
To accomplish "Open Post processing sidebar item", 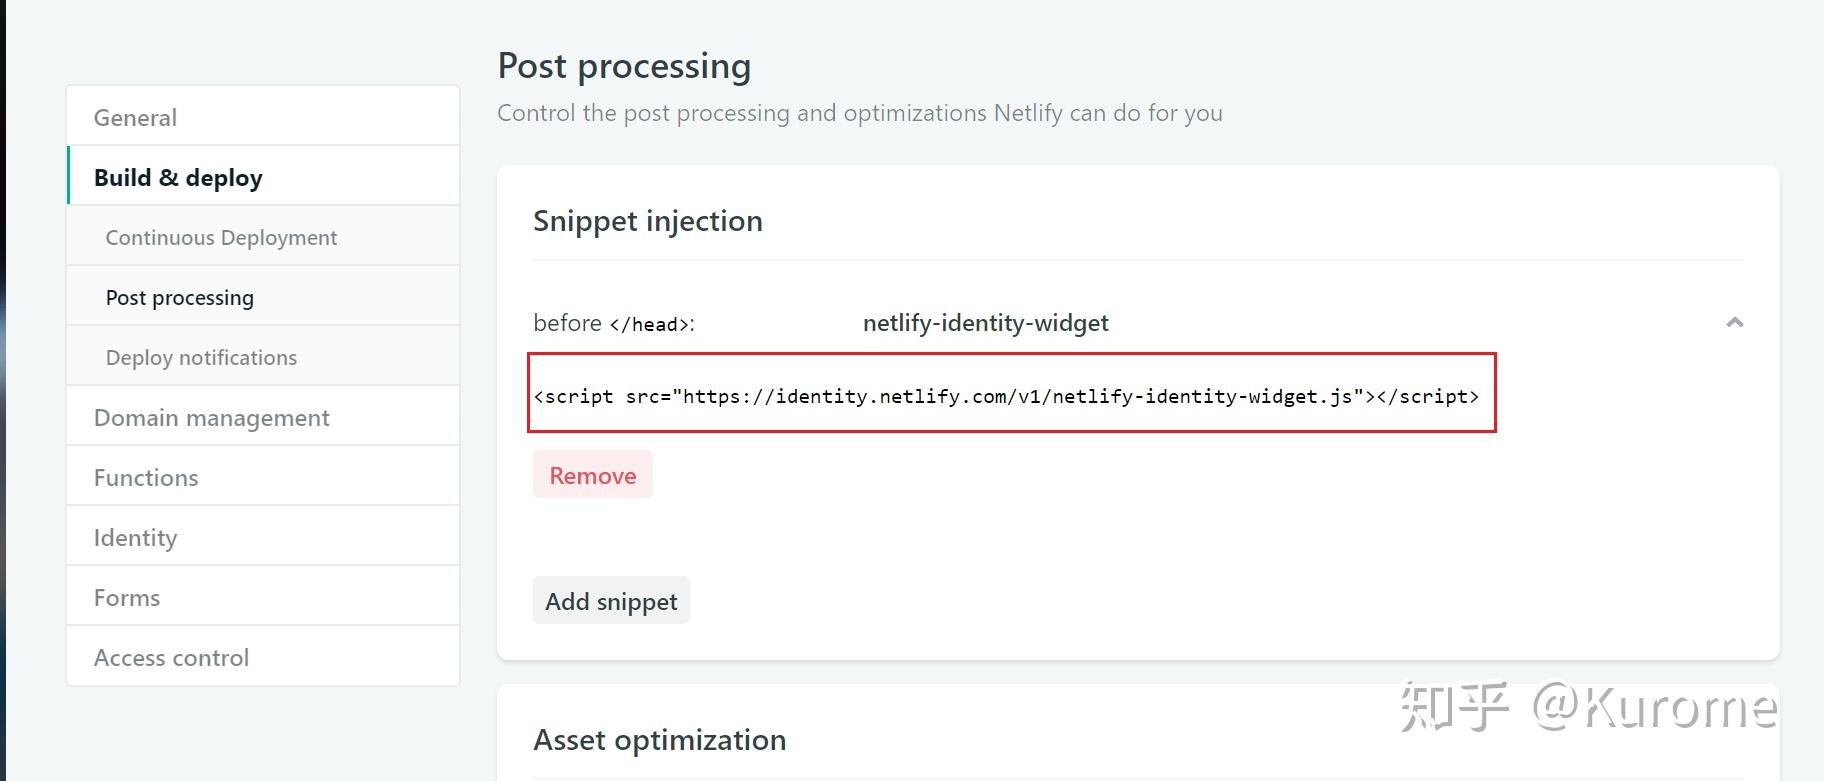I will 263,296.
